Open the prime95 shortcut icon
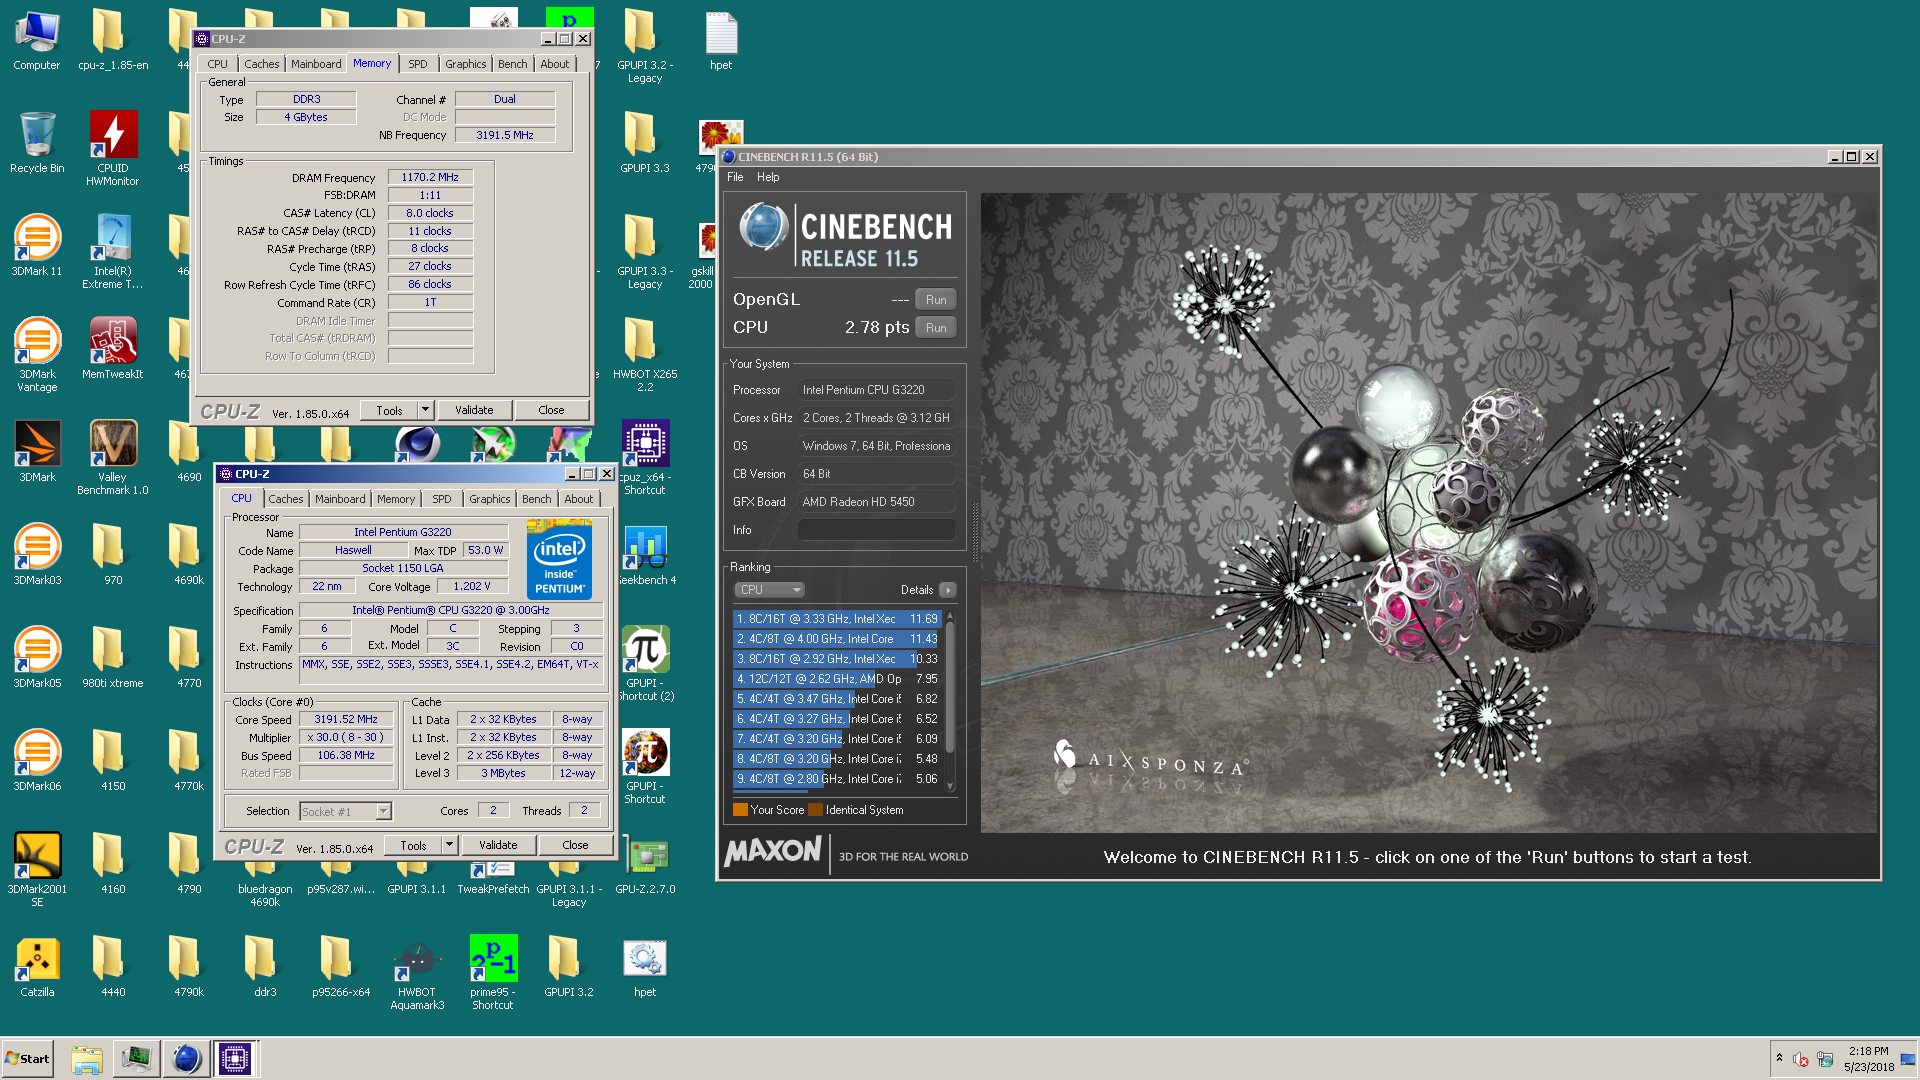This screenshot has width=1920, height=1080. [x=493, y=972]
